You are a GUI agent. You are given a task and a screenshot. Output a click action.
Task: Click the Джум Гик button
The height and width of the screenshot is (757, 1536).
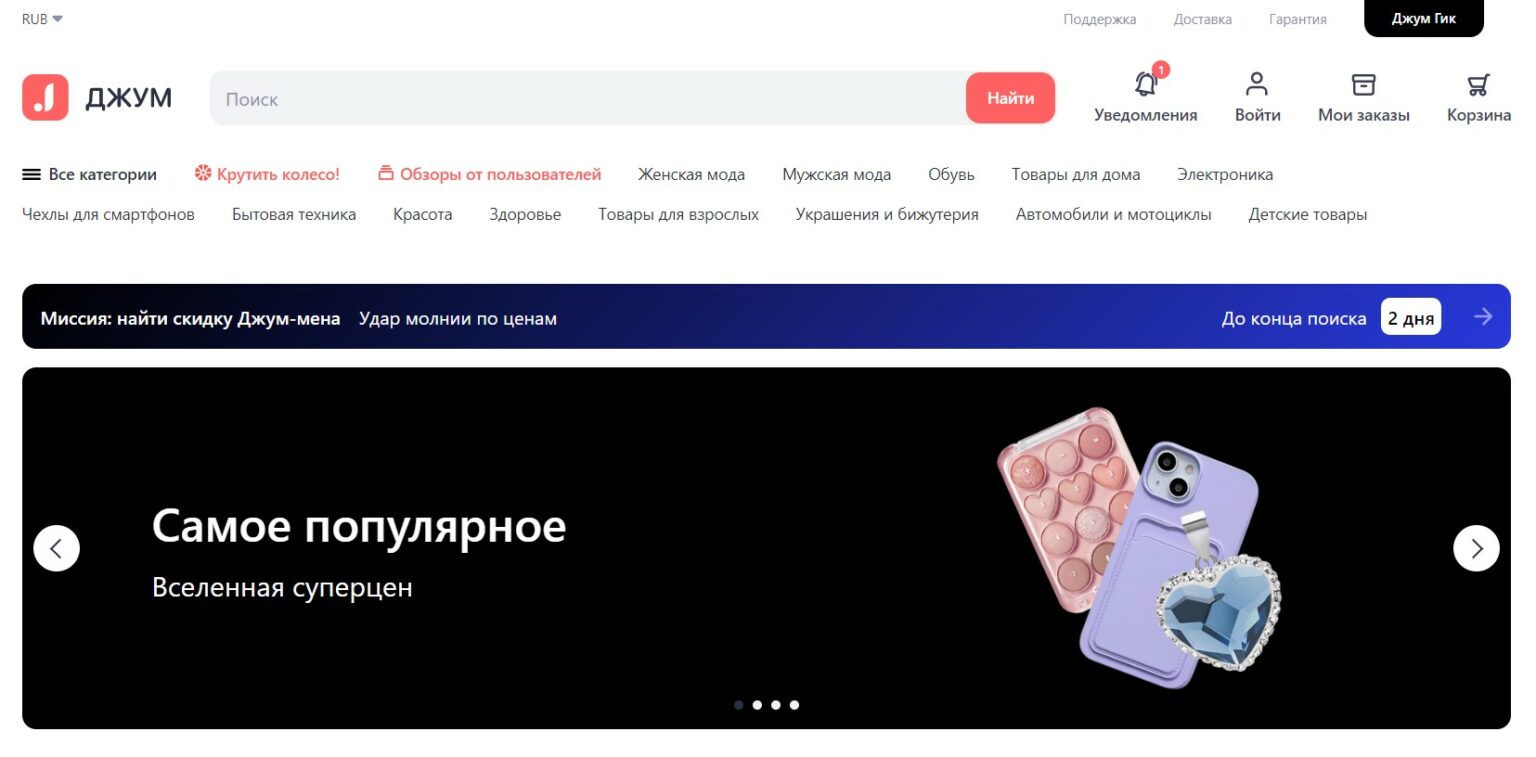pos(1424,19)
